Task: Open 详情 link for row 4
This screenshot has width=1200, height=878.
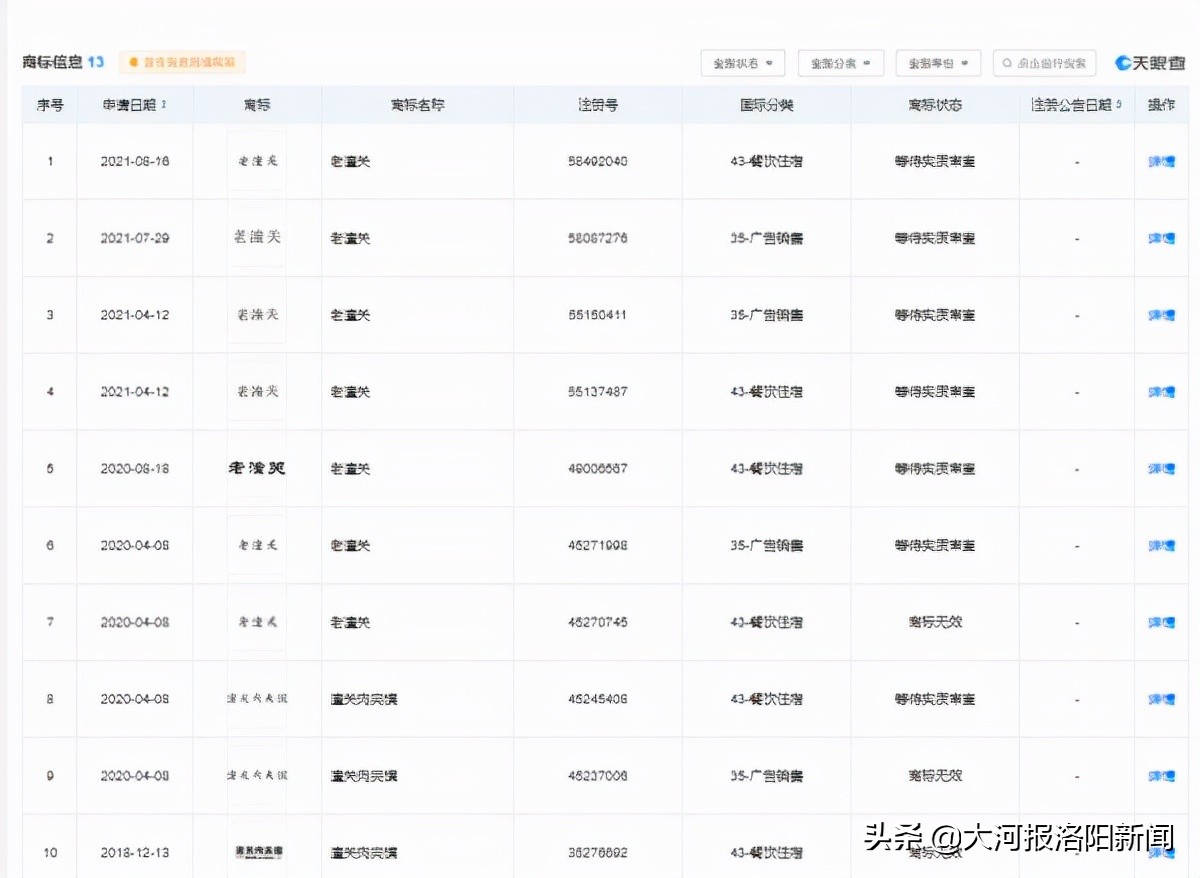Action: pos(1161,392)
